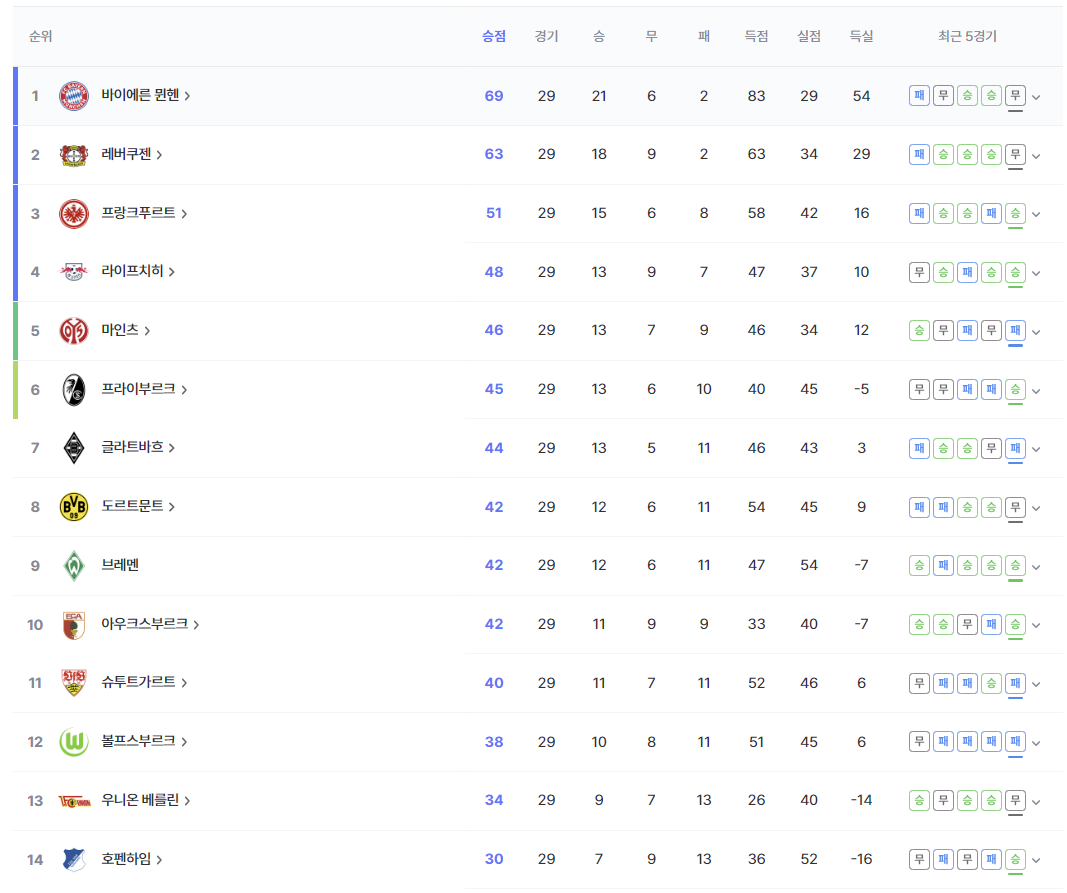This screenshot has width=1067, height=893.
Task: Click Bayern's latest 무 result badge
Action: pyautogui.click(x=1015, y=96)
